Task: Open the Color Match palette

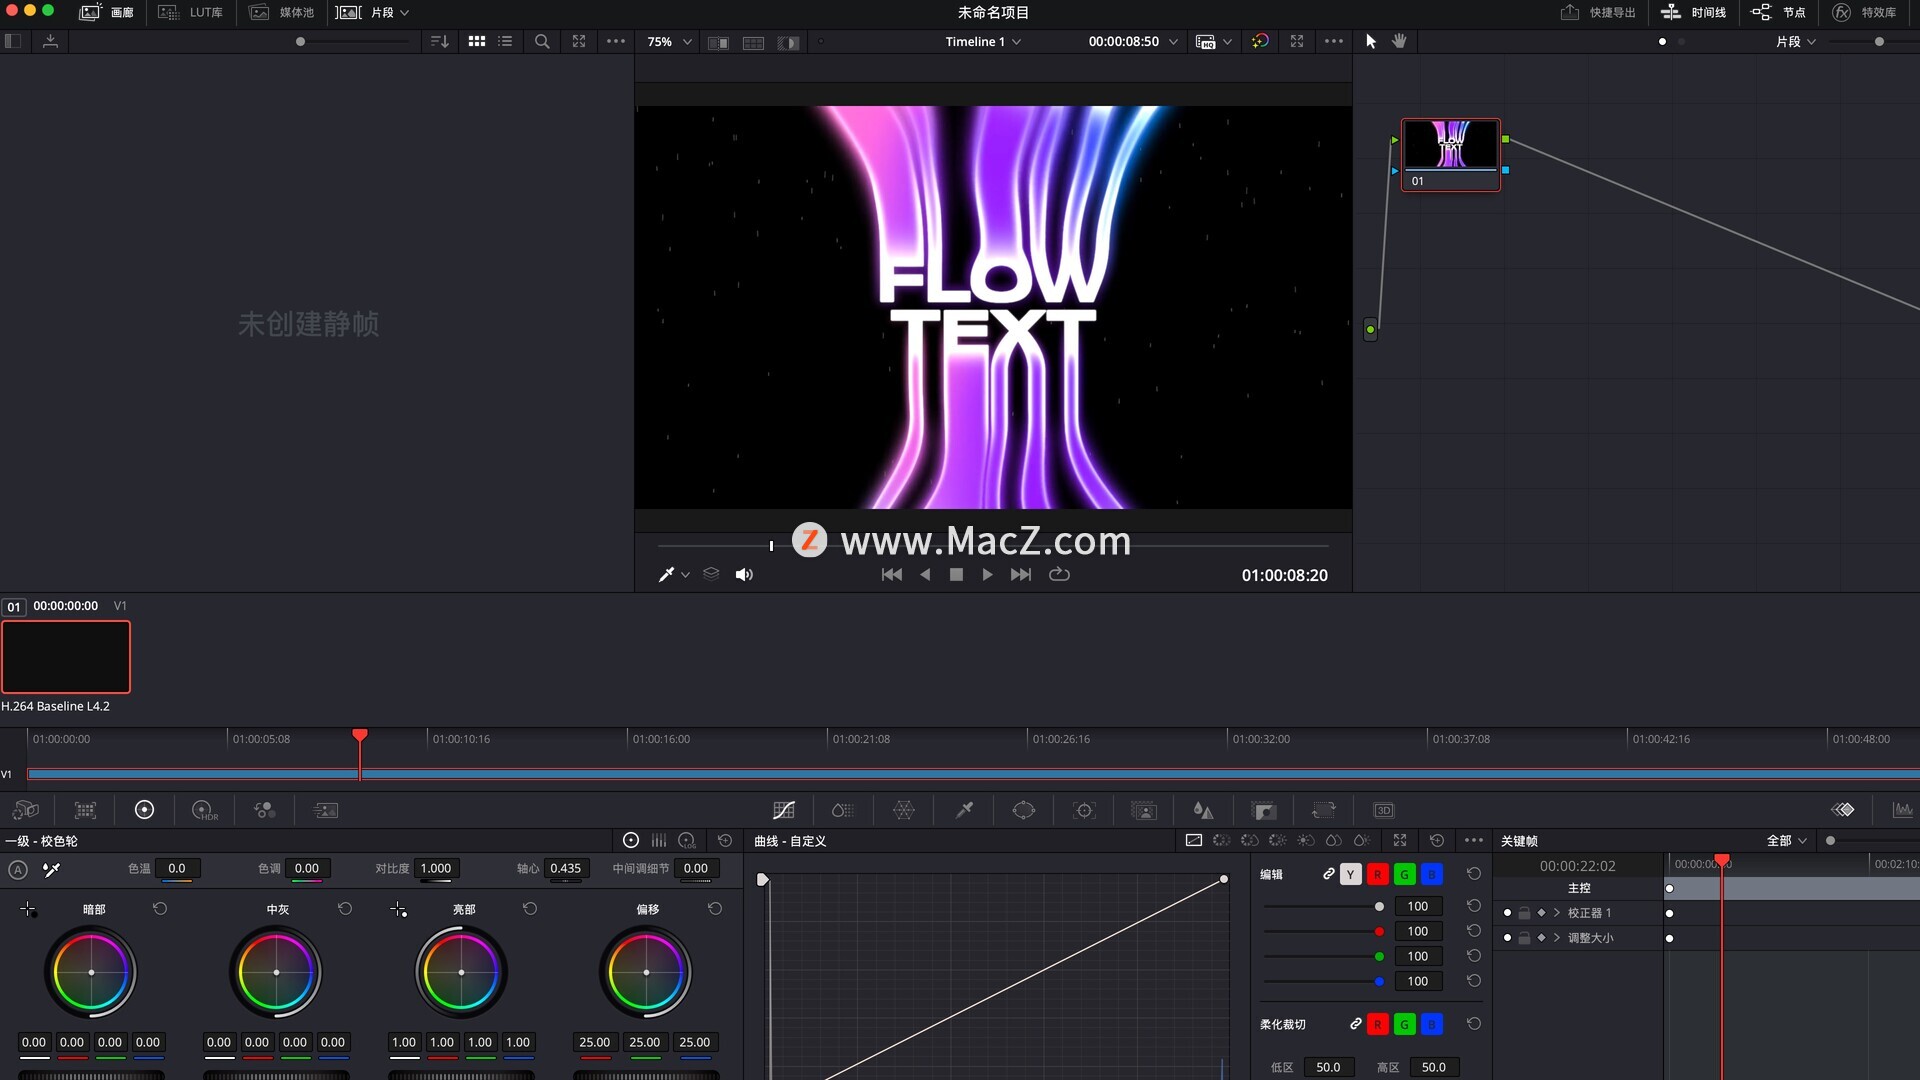Action: (x=85, y=810)
